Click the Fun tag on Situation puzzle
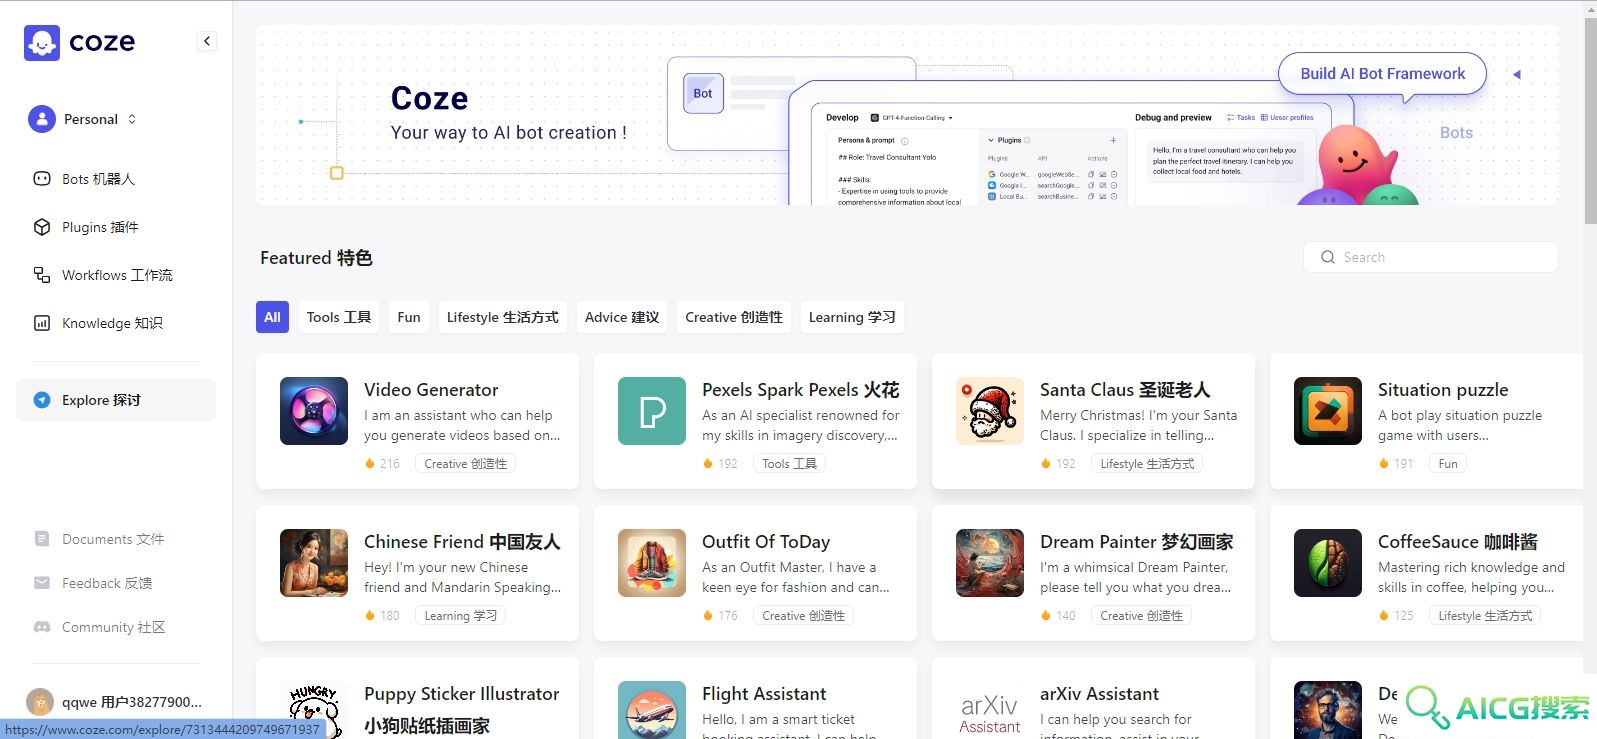The image size is (1597, 739). click(x=1448, y=464)
